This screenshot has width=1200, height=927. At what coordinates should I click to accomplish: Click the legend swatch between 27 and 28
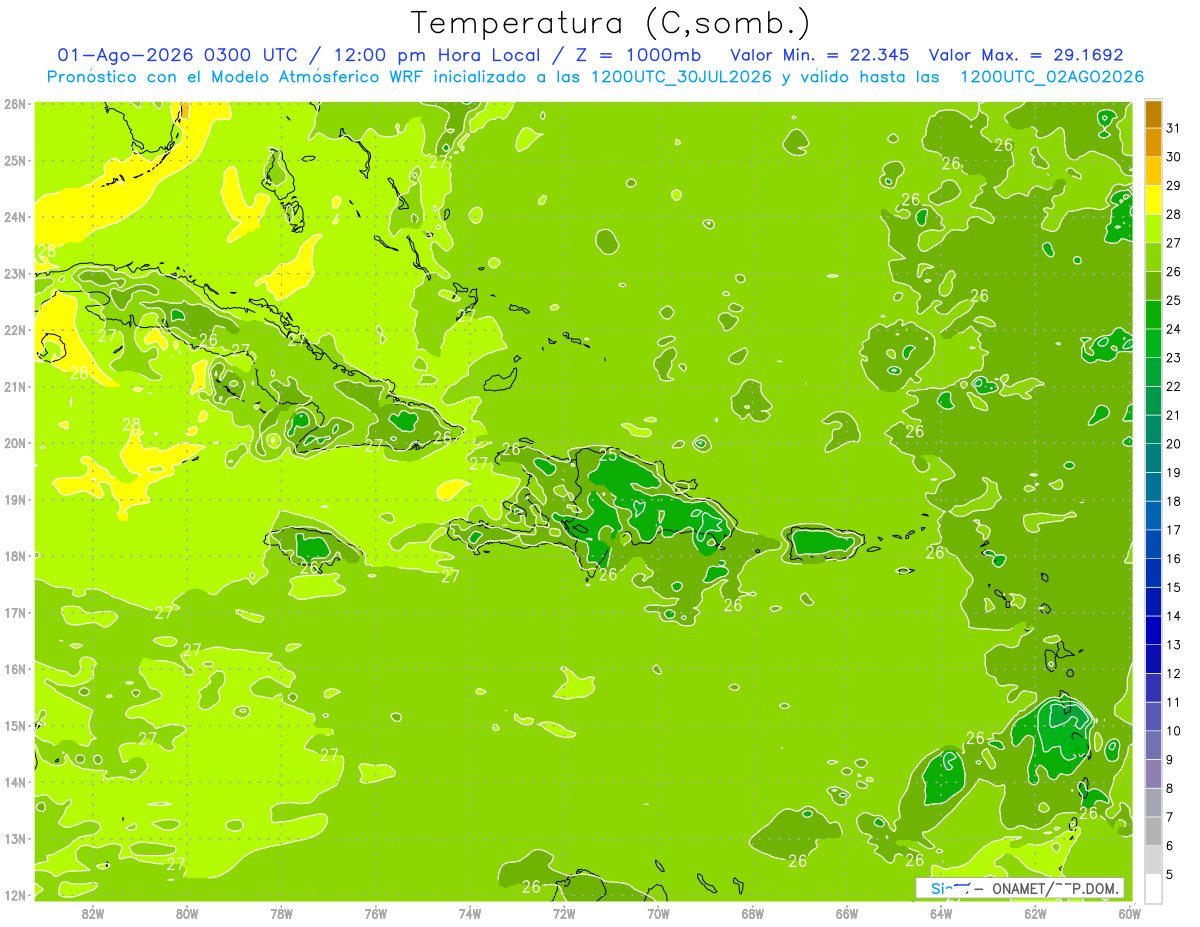(1154, 229)
